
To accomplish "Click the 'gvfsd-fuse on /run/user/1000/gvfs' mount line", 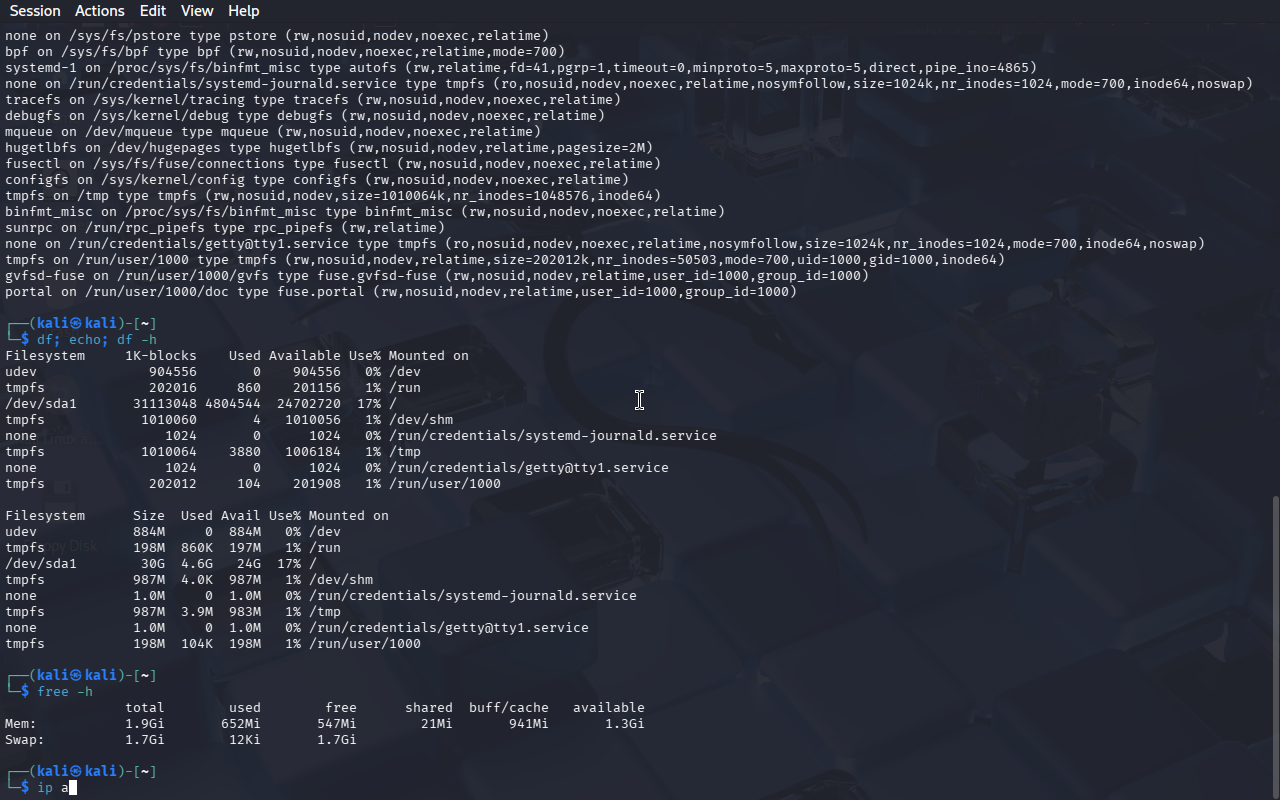I will coord(436,275).
